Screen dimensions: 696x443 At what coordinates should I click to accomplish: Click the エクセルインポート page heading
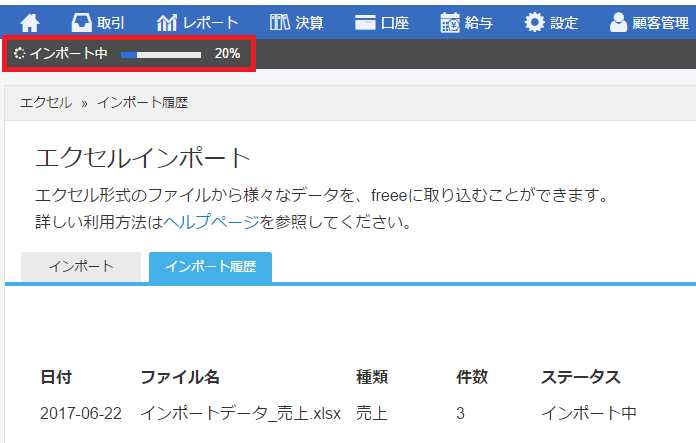143,158
